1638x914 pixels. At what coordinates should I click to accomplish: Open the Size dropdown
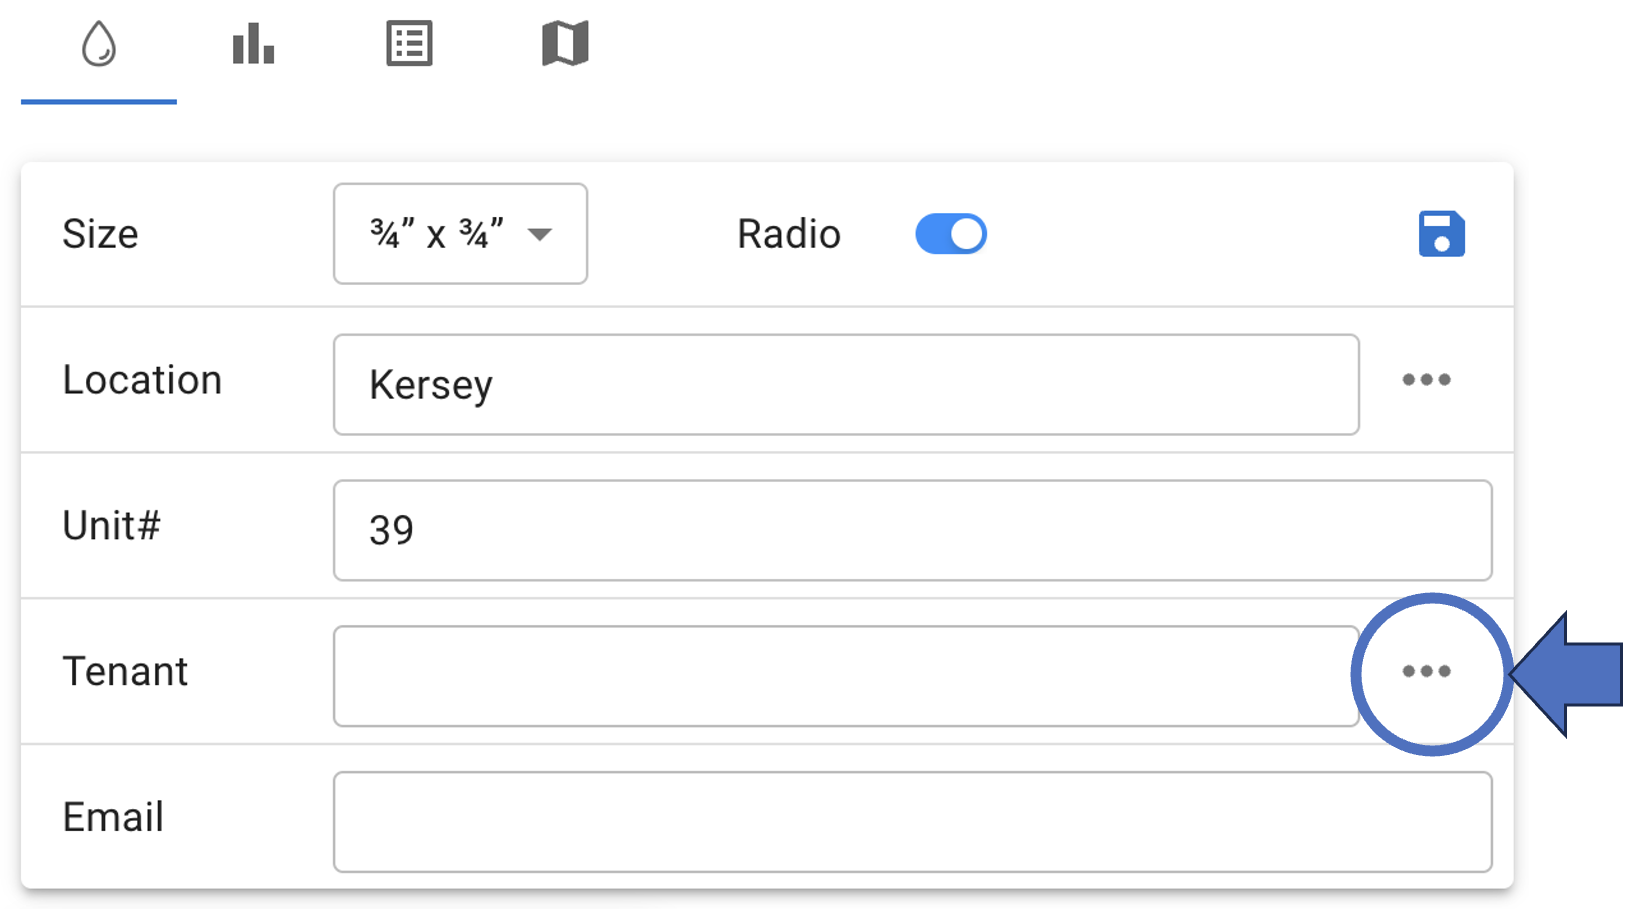460,234
